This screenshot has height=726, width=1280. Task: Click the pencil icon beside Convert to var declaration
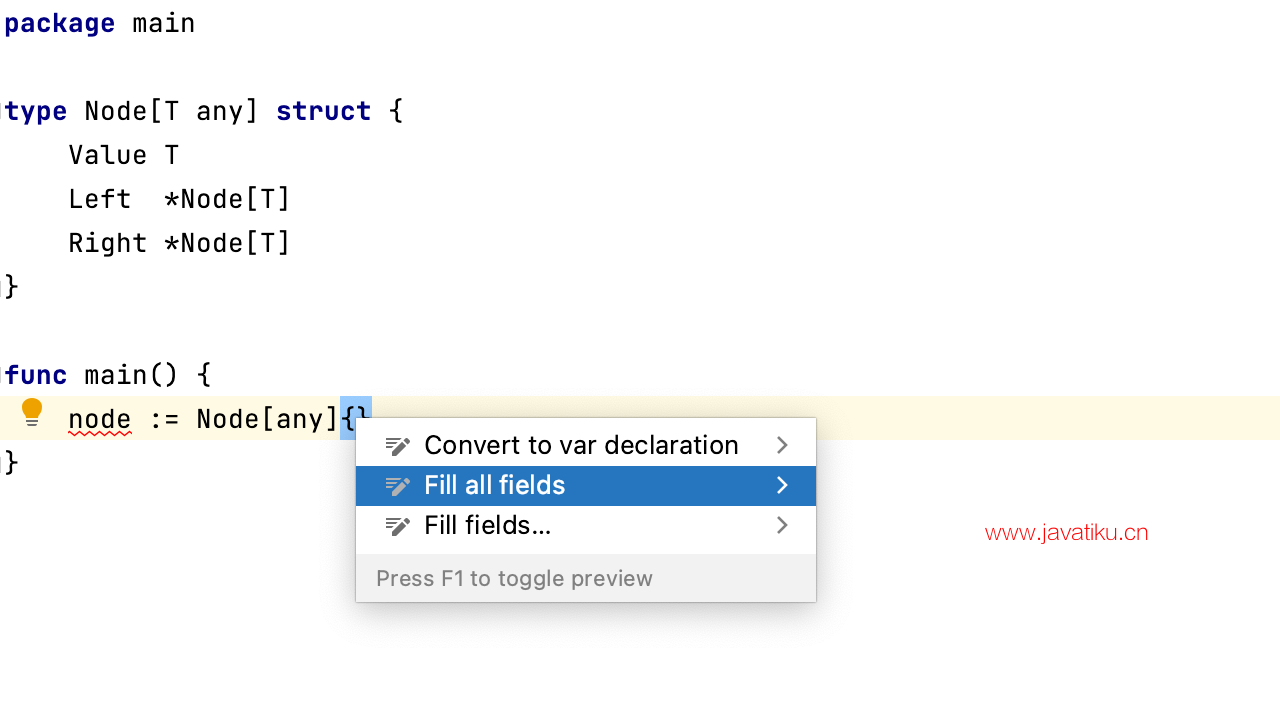[x=398, y=446]
